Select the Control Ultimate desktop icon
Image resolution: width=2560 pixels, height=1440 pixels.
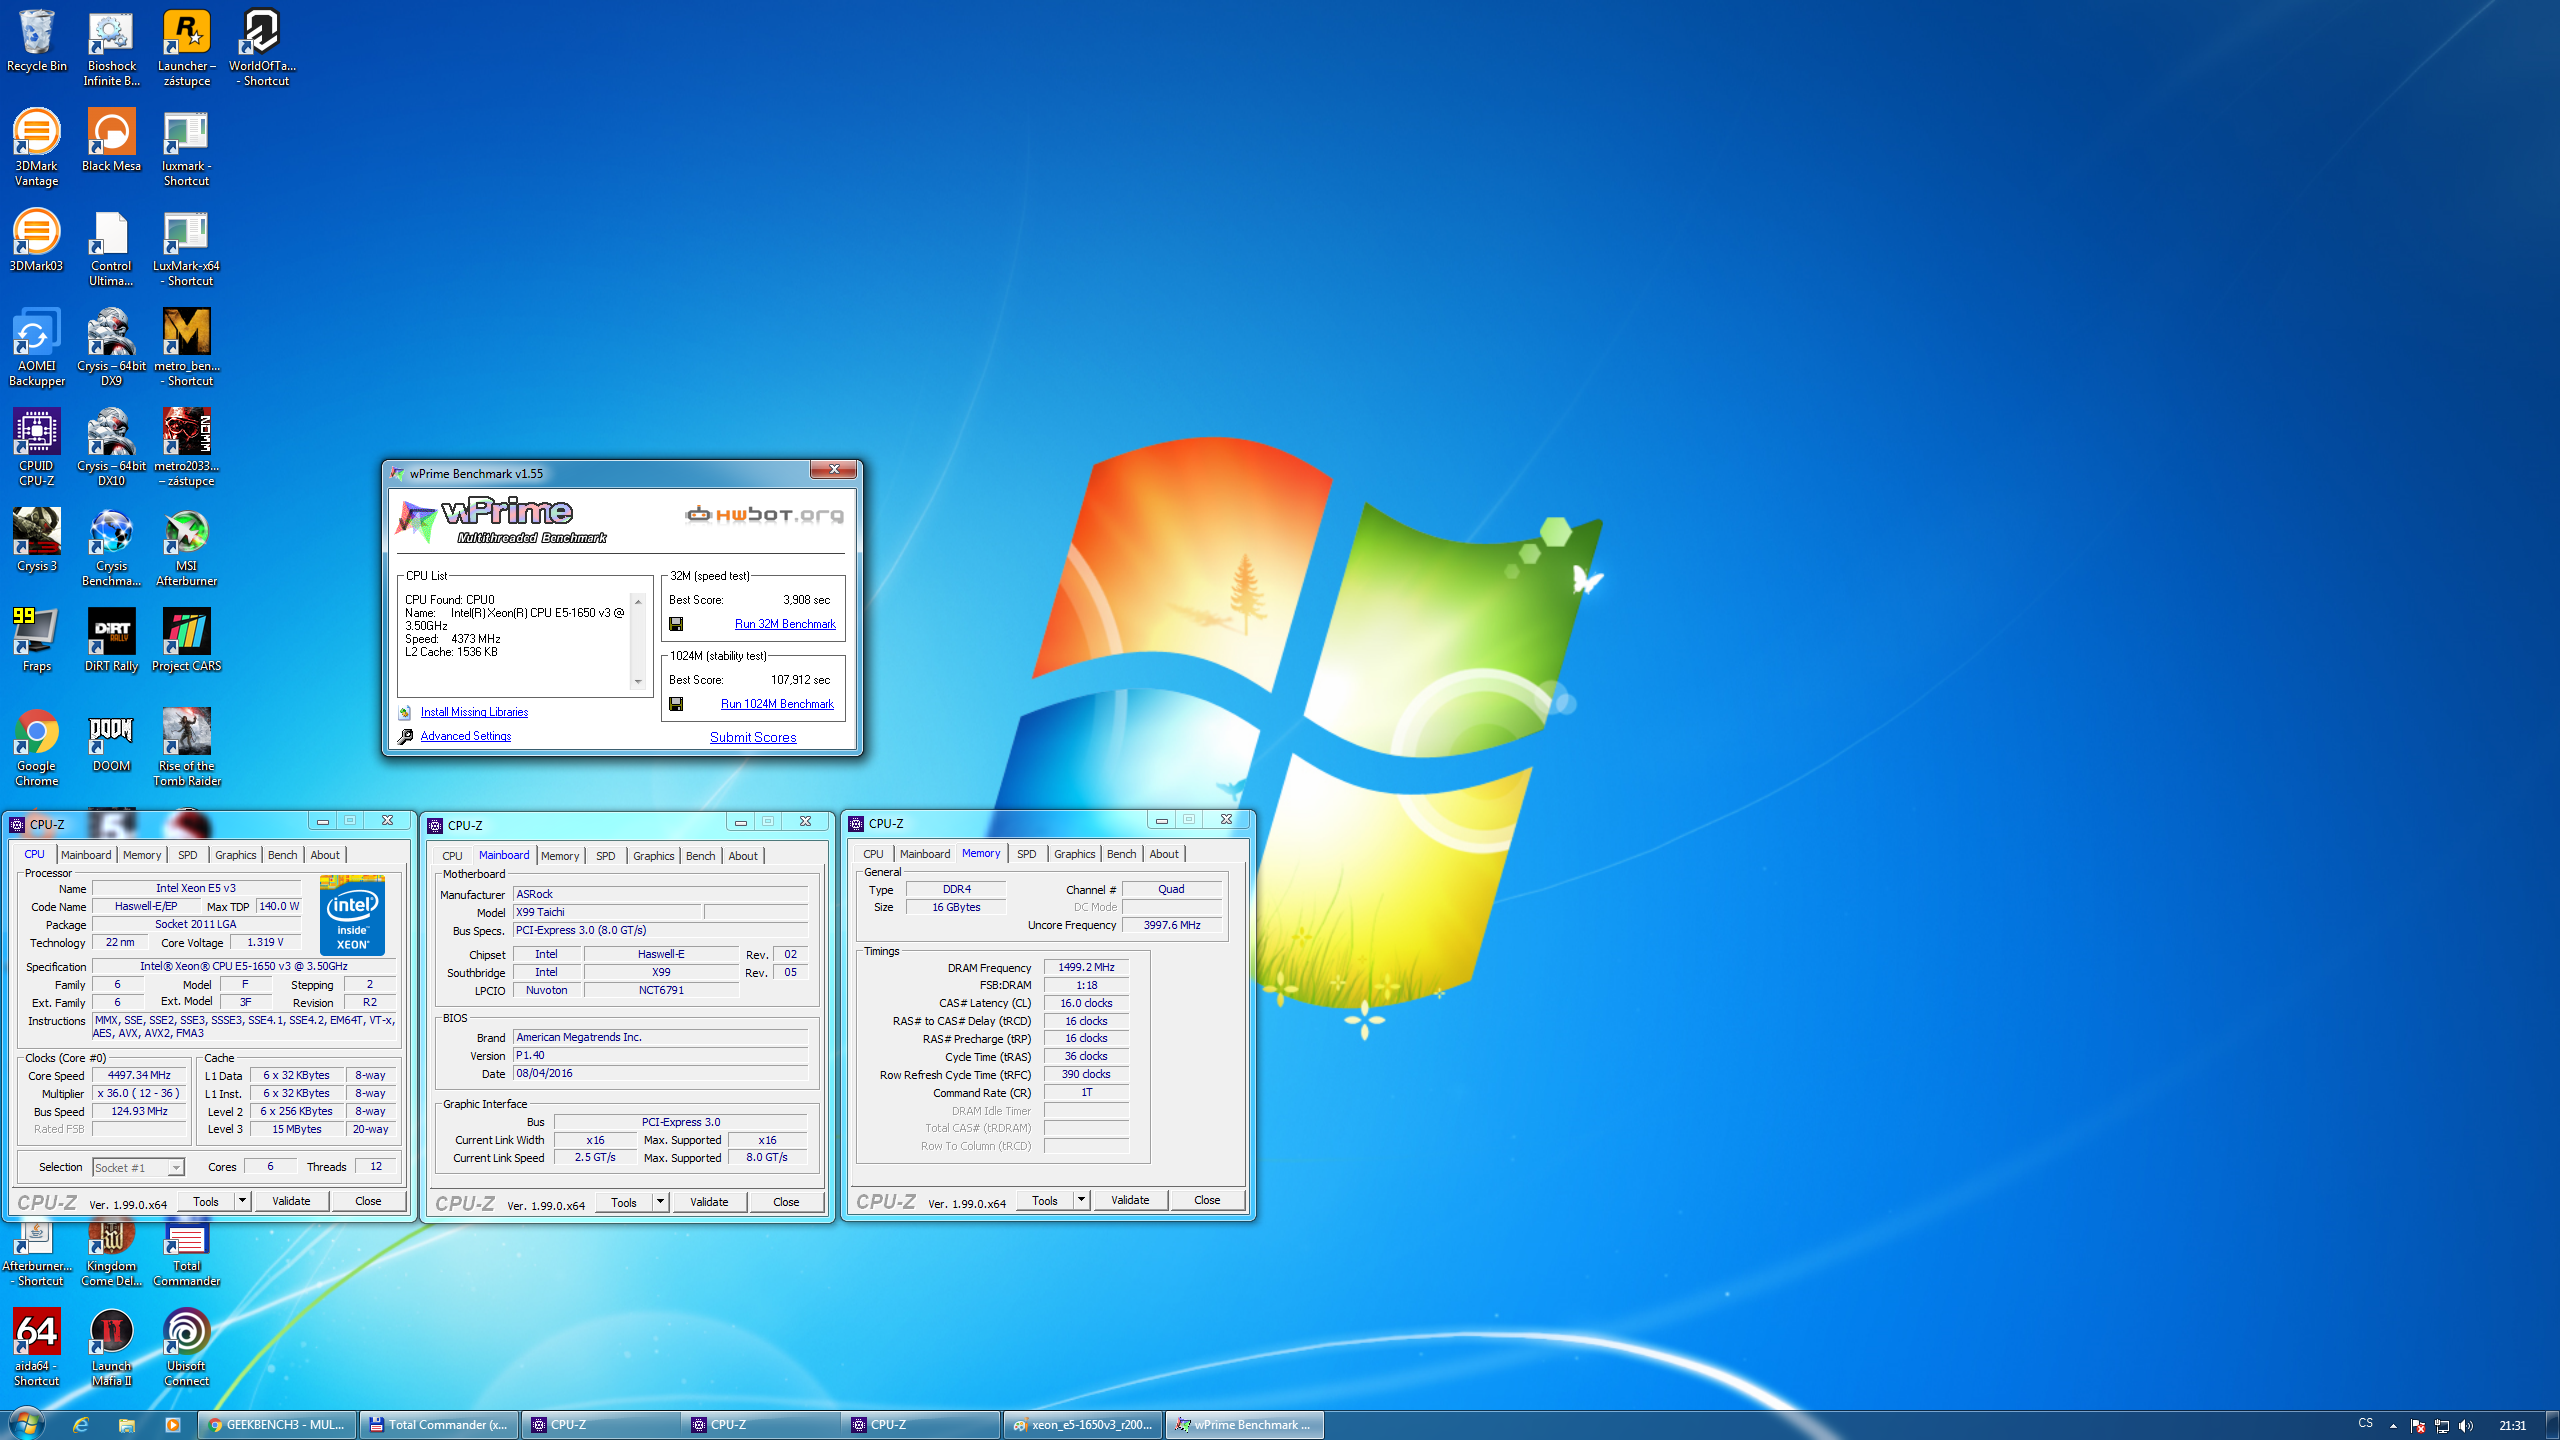coord(111,248)
